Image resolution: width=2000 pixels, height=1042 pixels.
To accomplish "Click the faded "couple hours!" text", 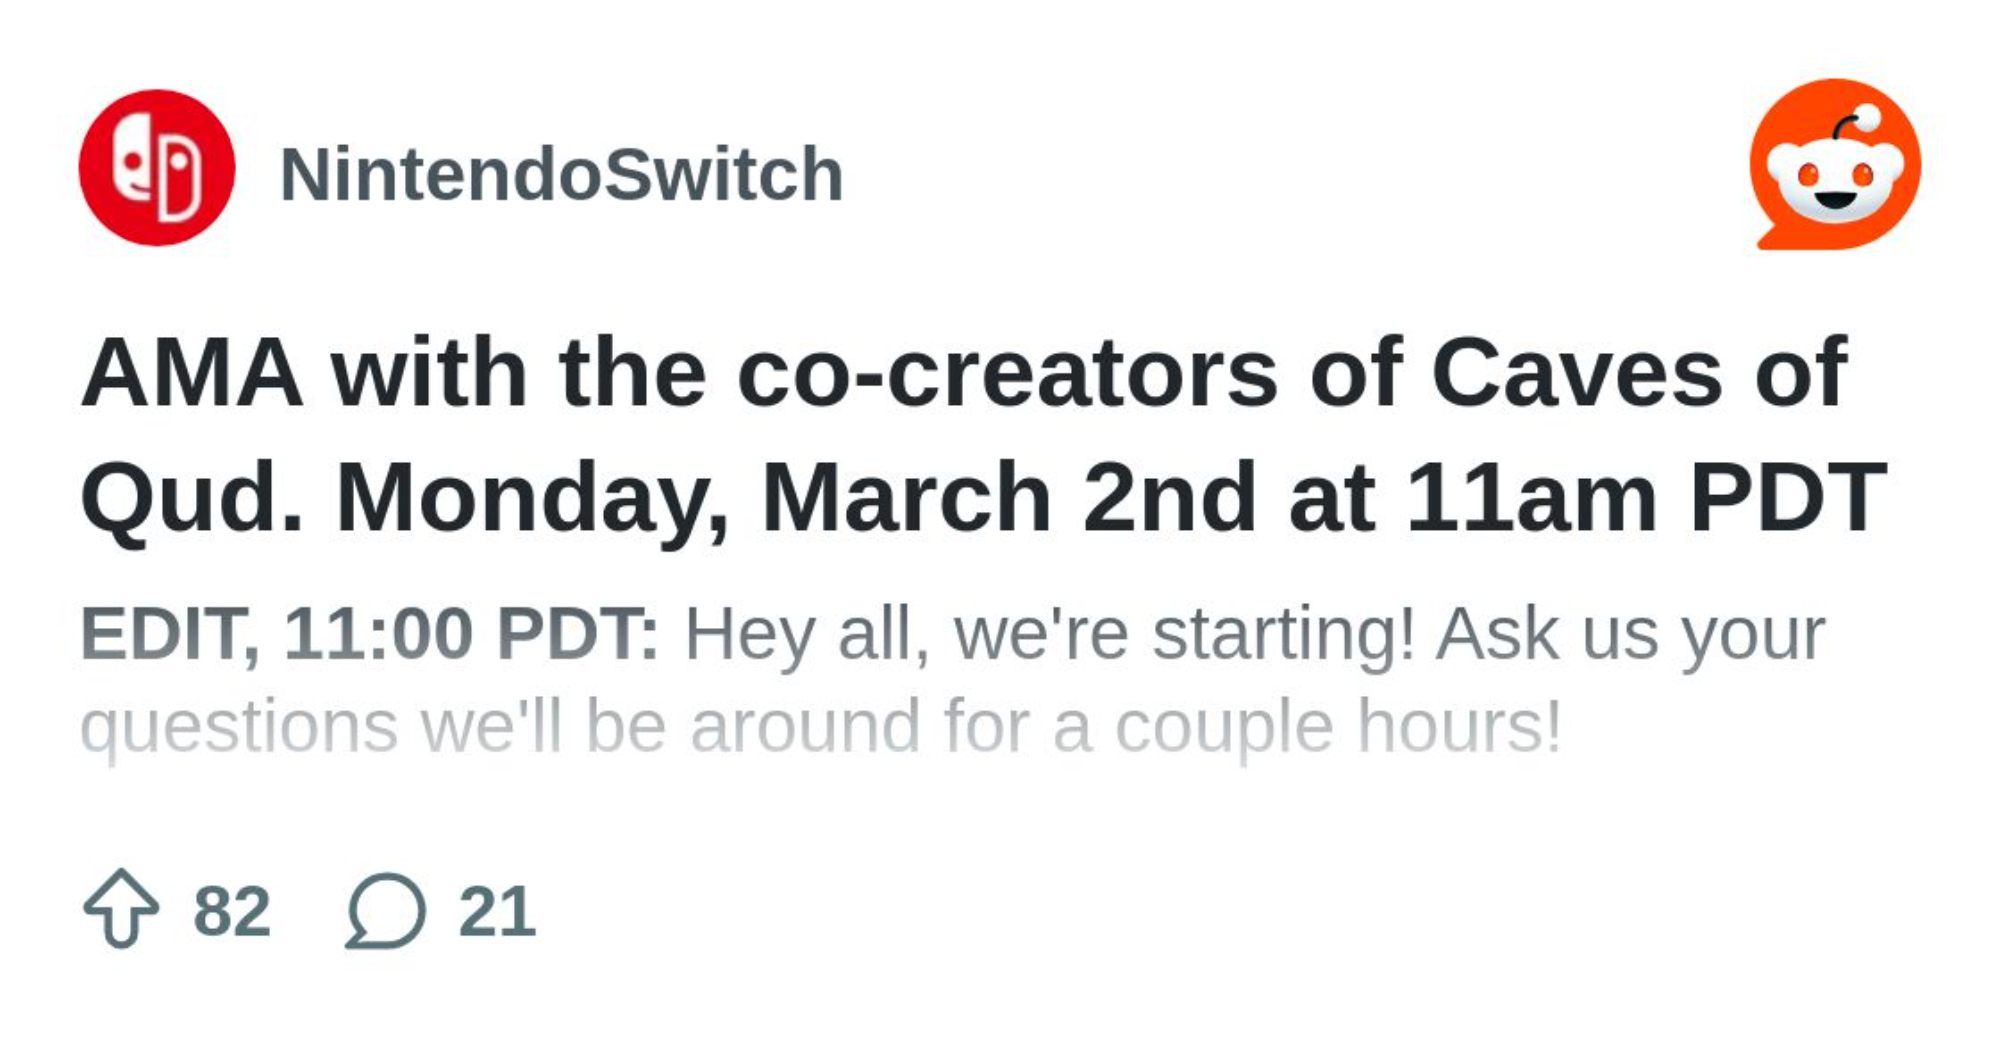I will click(x=1337, y=727).
